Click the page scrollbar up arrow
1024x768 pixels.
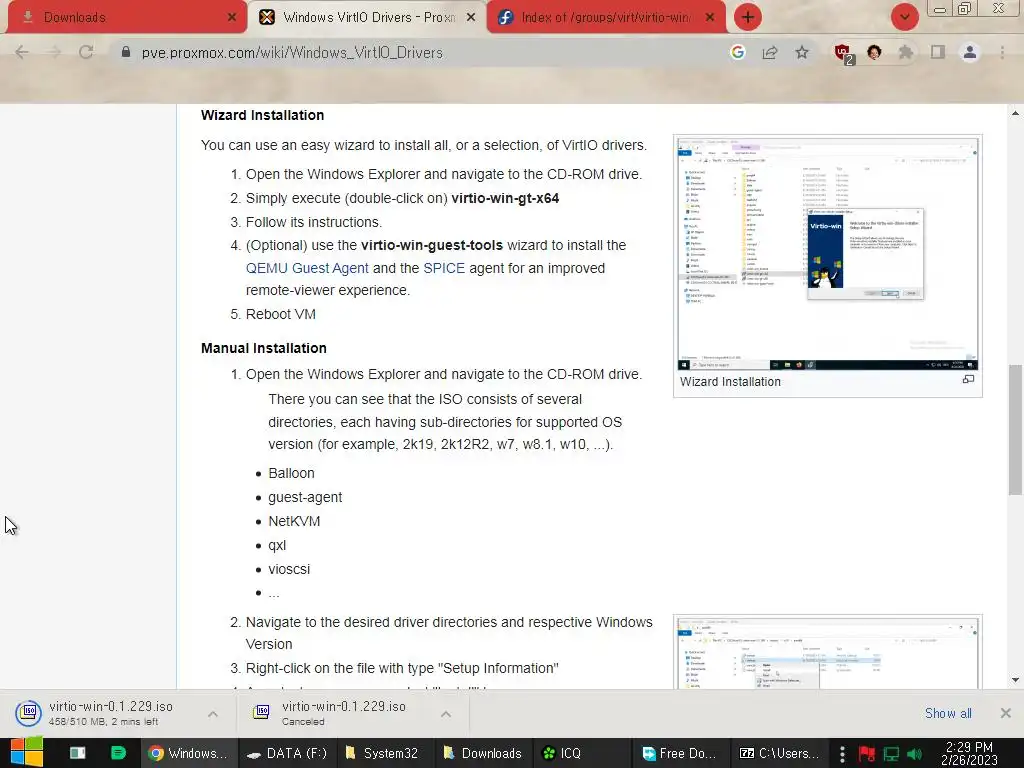click(1015, 113)
